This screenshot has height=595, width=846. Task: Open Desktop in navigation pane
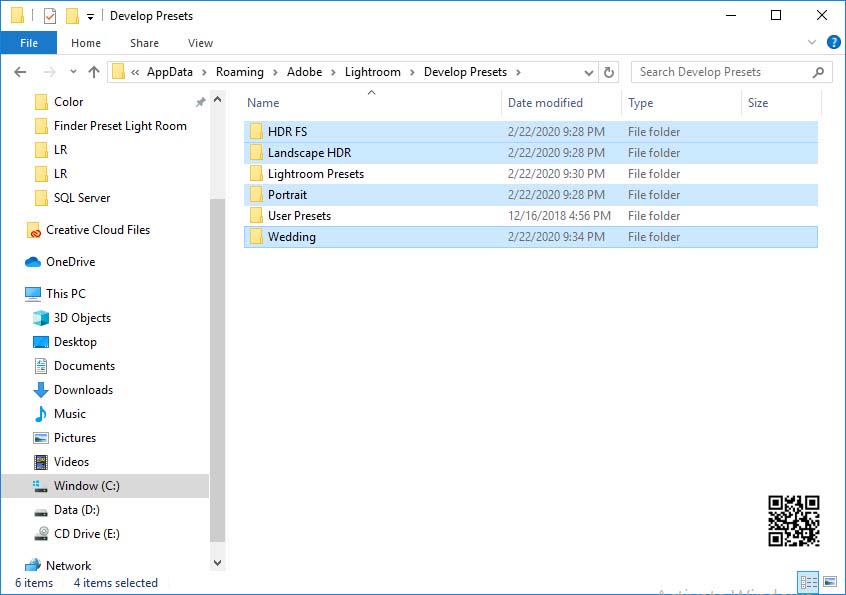75,341
